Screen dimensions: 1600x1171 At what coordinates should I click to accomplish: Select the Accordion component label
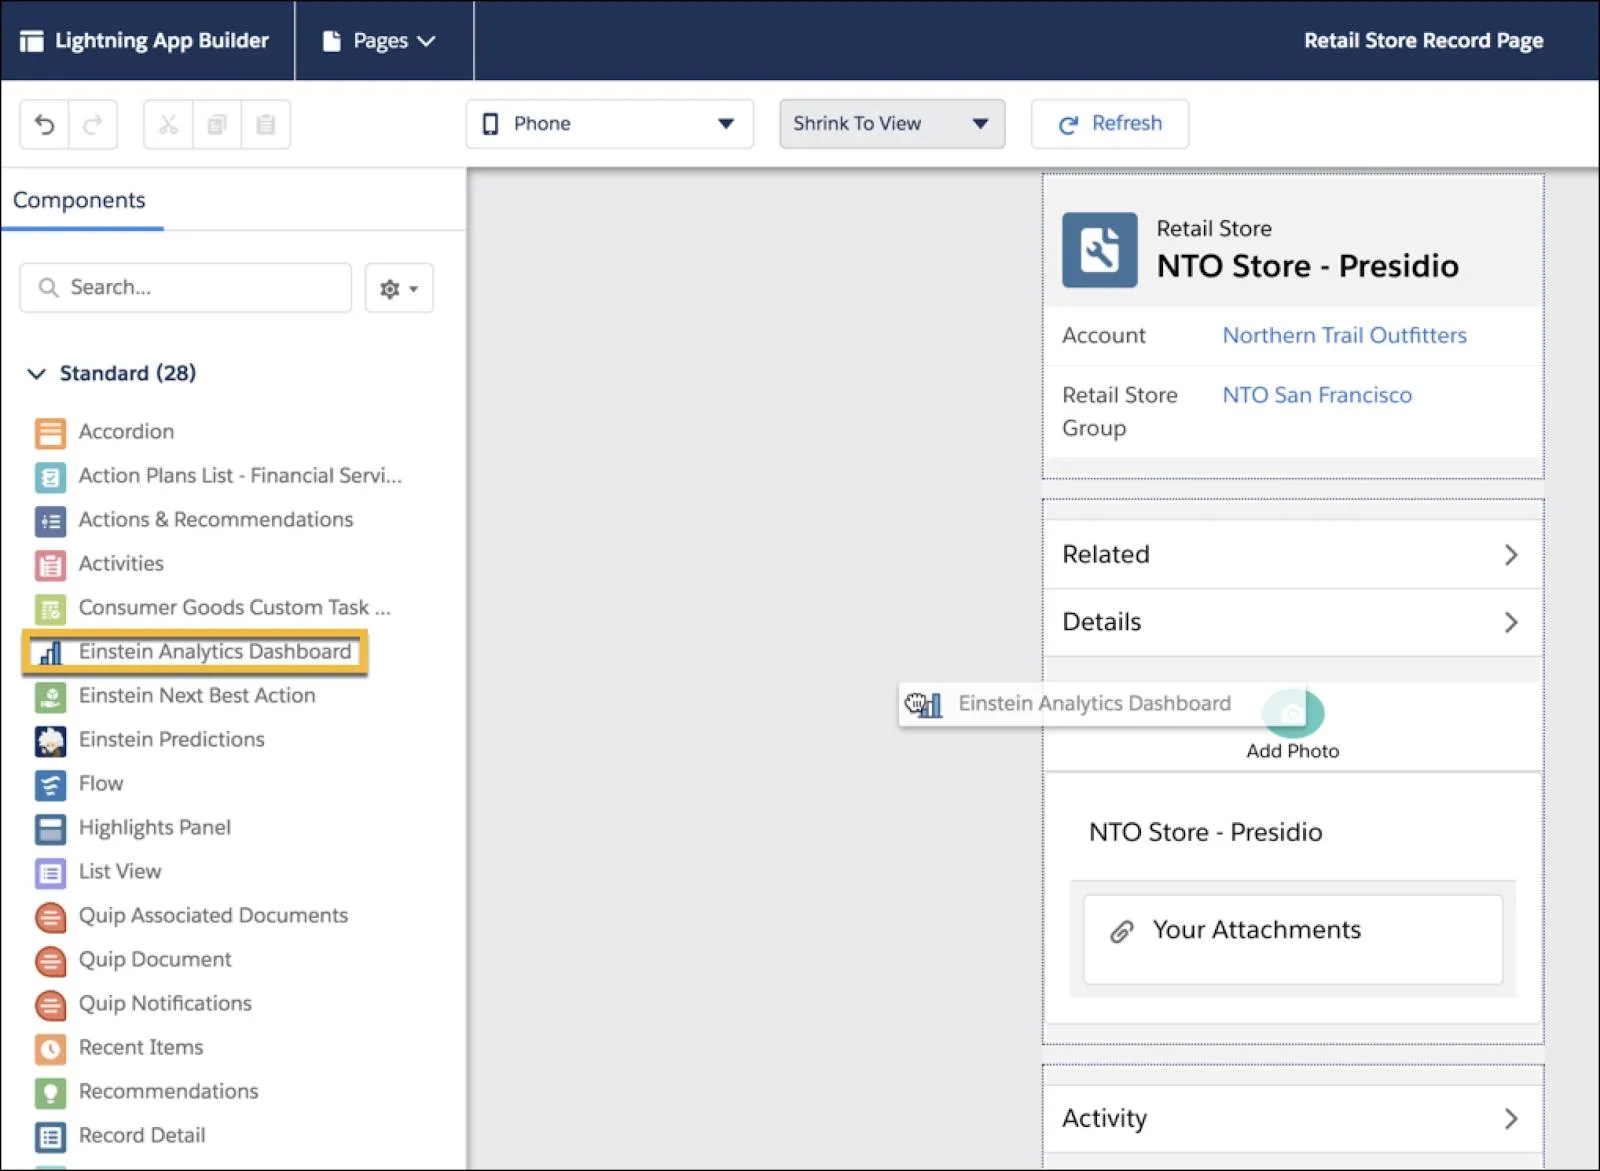(126, 432)
